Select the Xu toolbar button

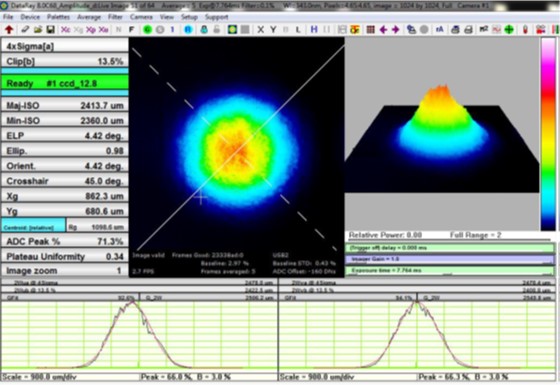coord(104,30)
